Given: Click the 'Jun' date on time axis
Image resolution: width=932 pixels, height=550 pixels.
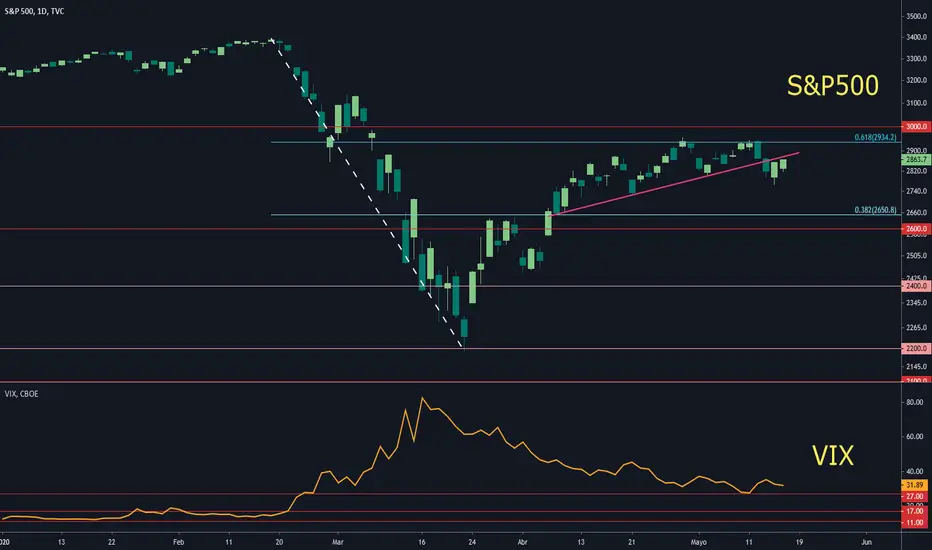Looking at the screenshot, I should click(867, 542).
